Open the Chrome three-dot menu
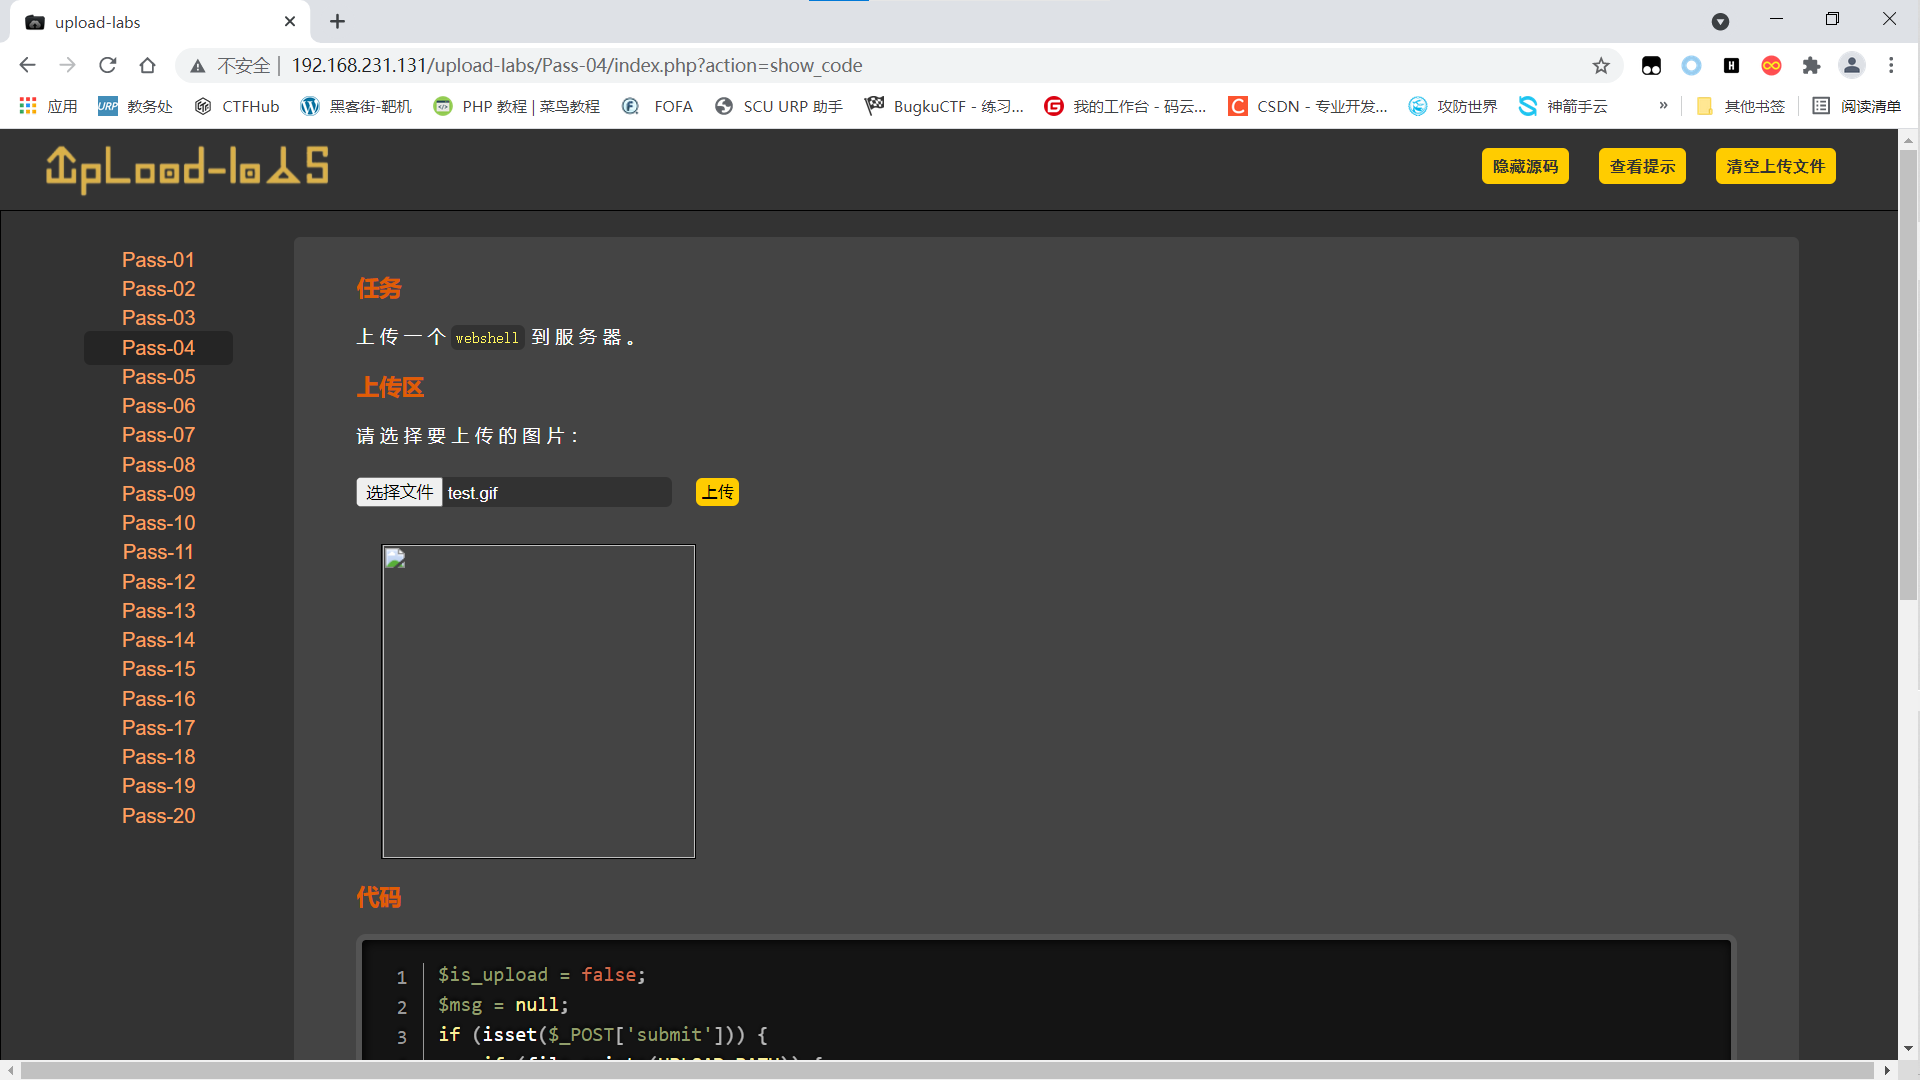The width and height of the screenshot is (1920, 1080). pos(1891,65)
